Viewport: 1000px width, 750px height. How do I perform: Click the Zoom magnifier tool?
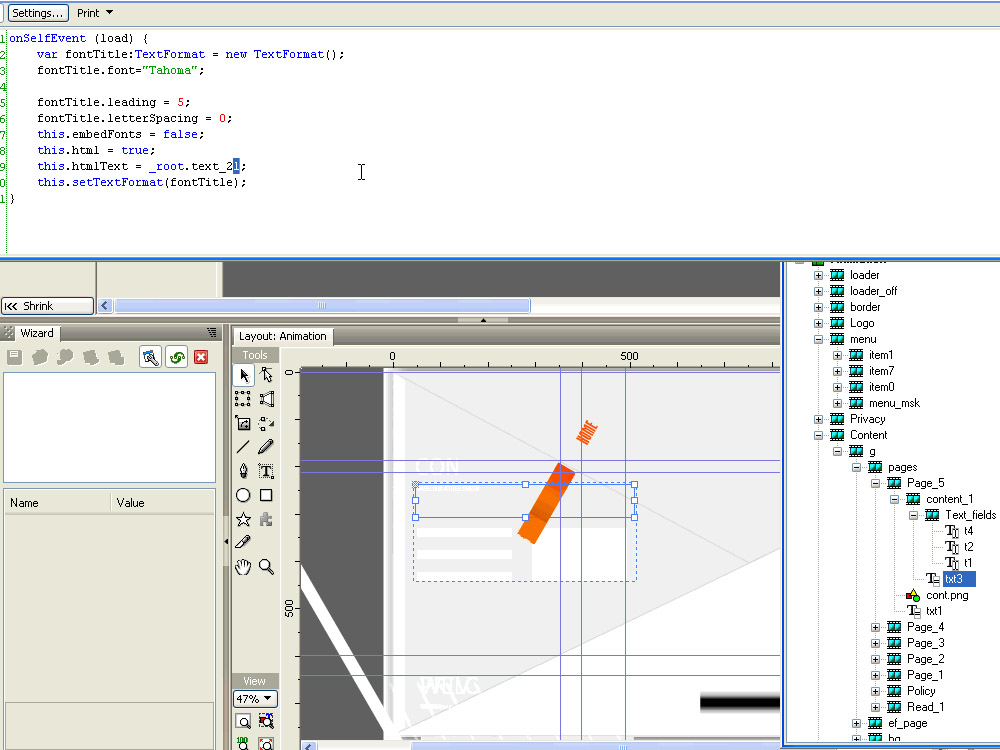coord(266,567)
